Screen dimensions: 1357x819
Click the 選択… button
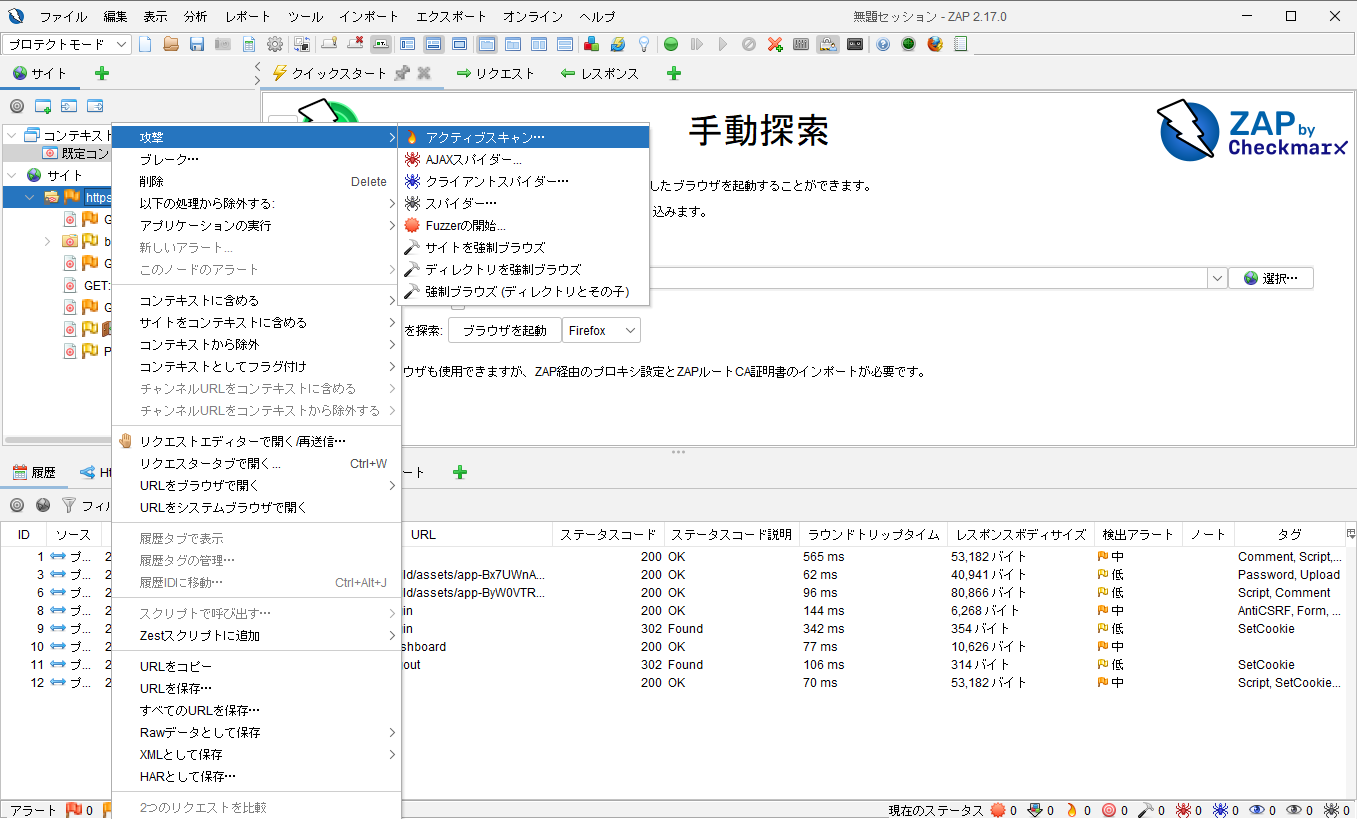tap(1271, 278)
